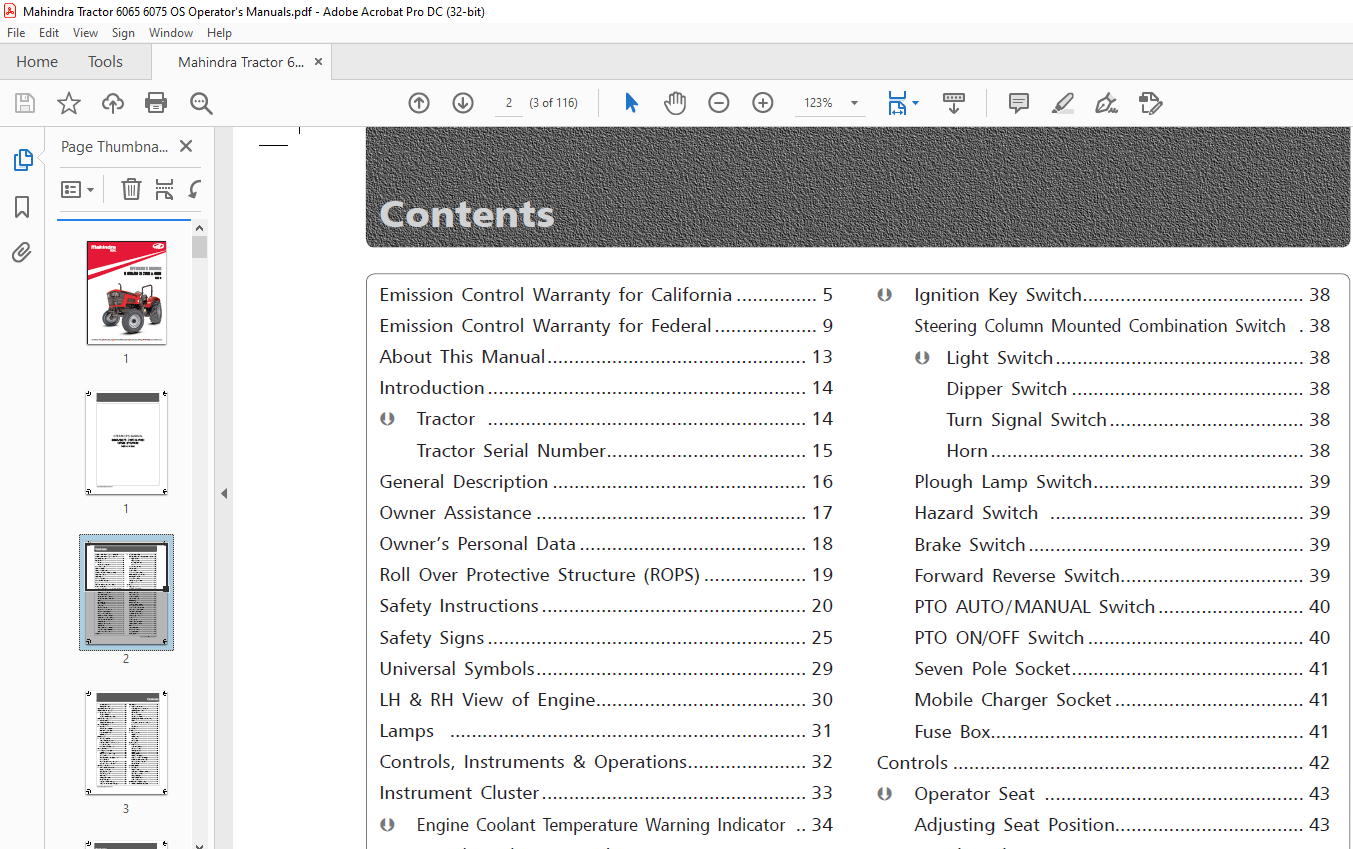1353x849 pixels.
Task: Click the thumbnails panel scrollbar thumb
Action: [200, 247]
